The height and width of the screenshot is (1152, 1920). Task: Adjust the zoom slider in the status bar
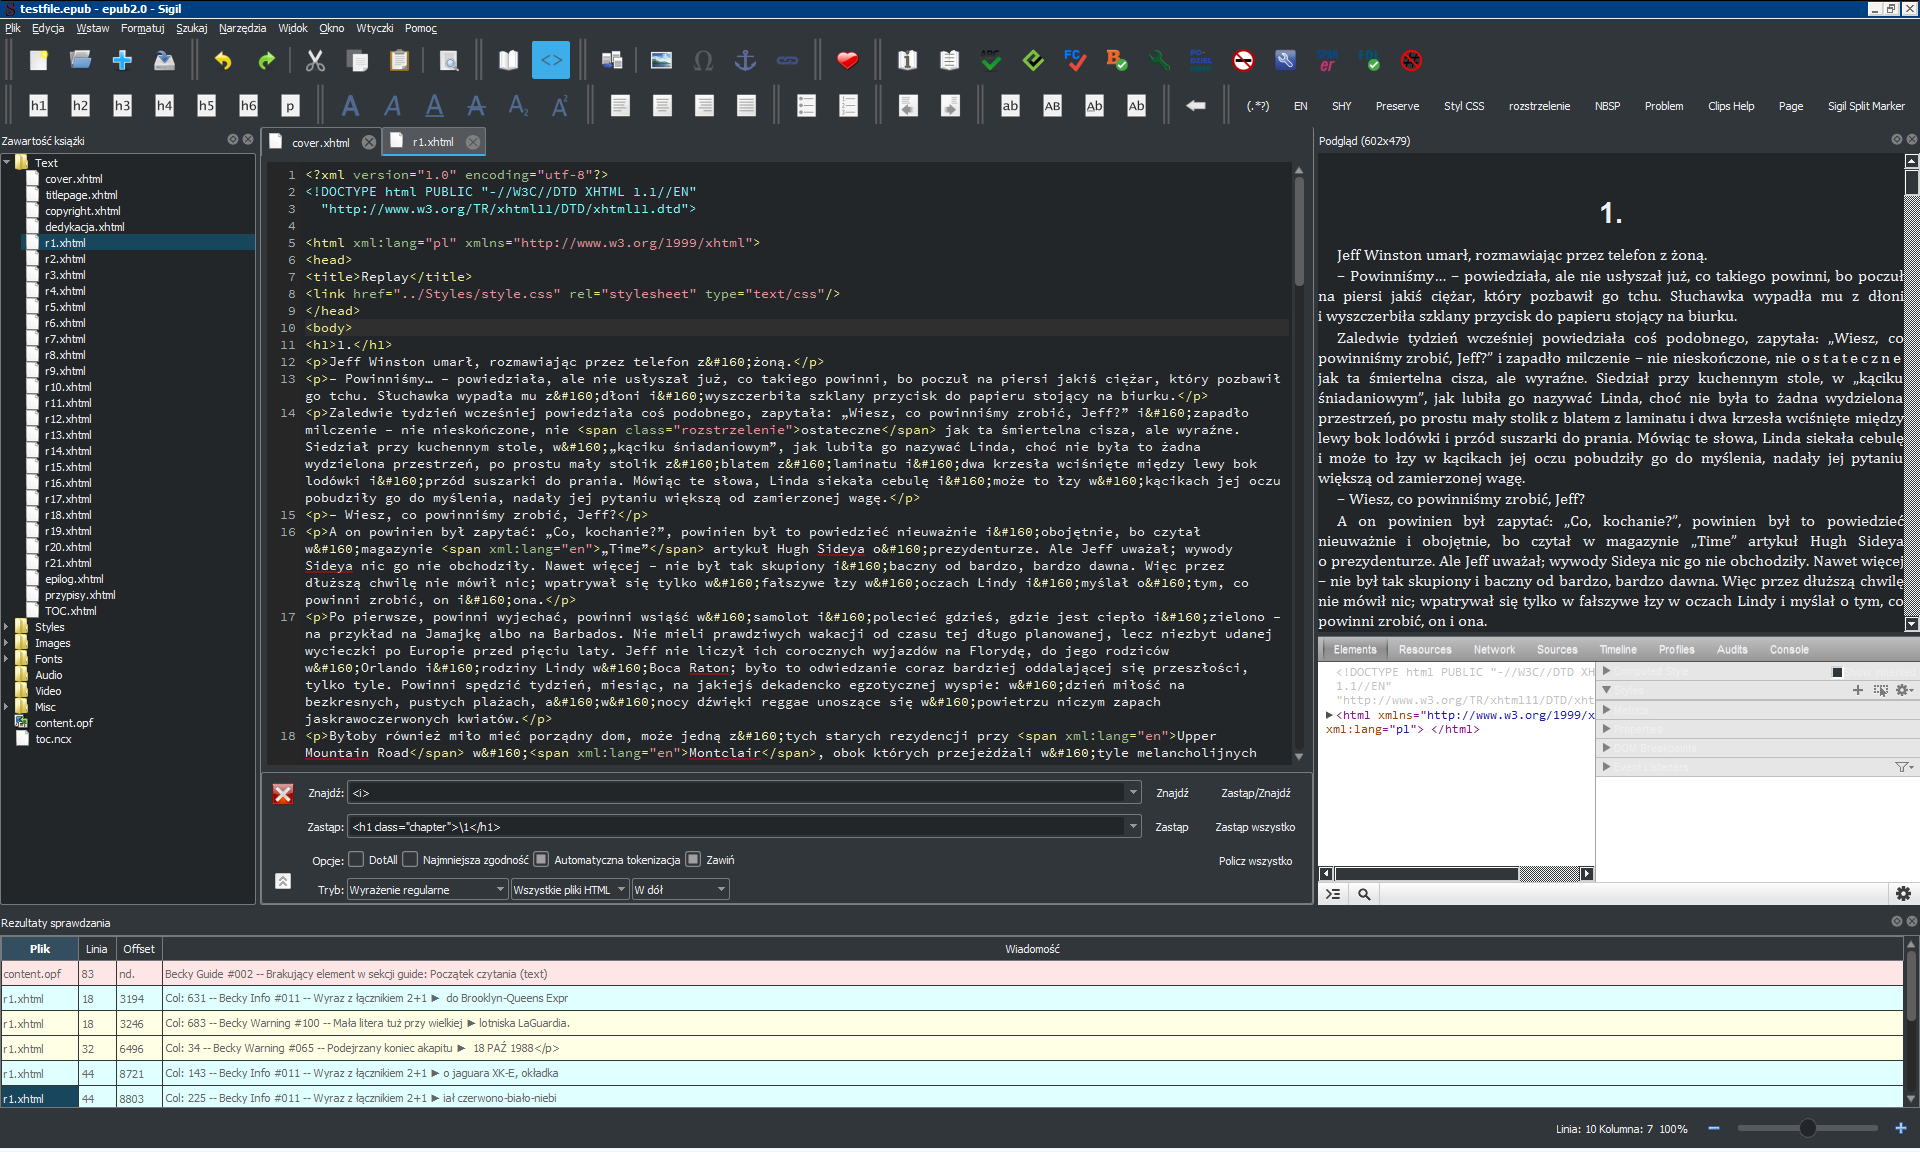click(1807, 1129)
